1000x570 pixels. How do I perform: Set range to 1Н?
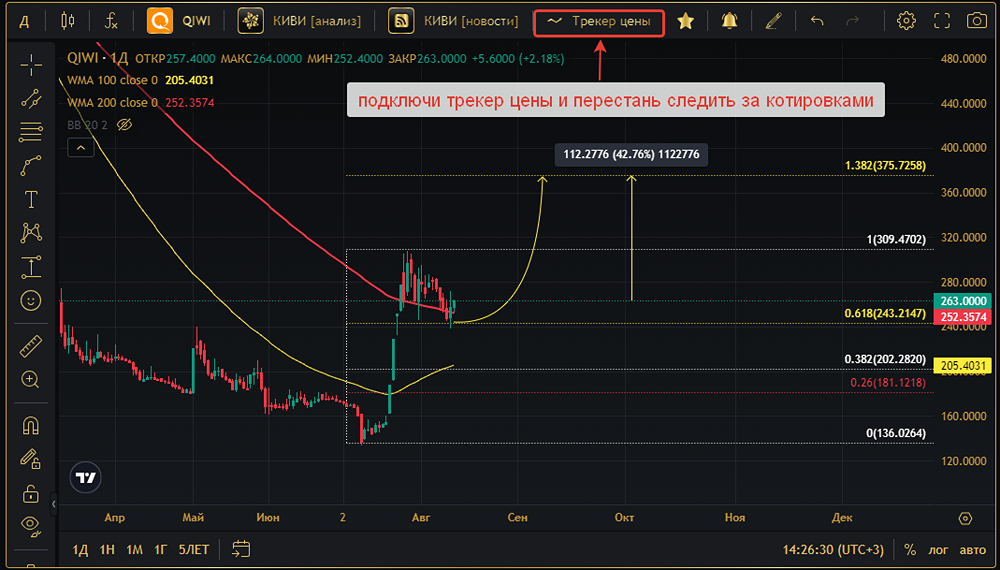107,550
